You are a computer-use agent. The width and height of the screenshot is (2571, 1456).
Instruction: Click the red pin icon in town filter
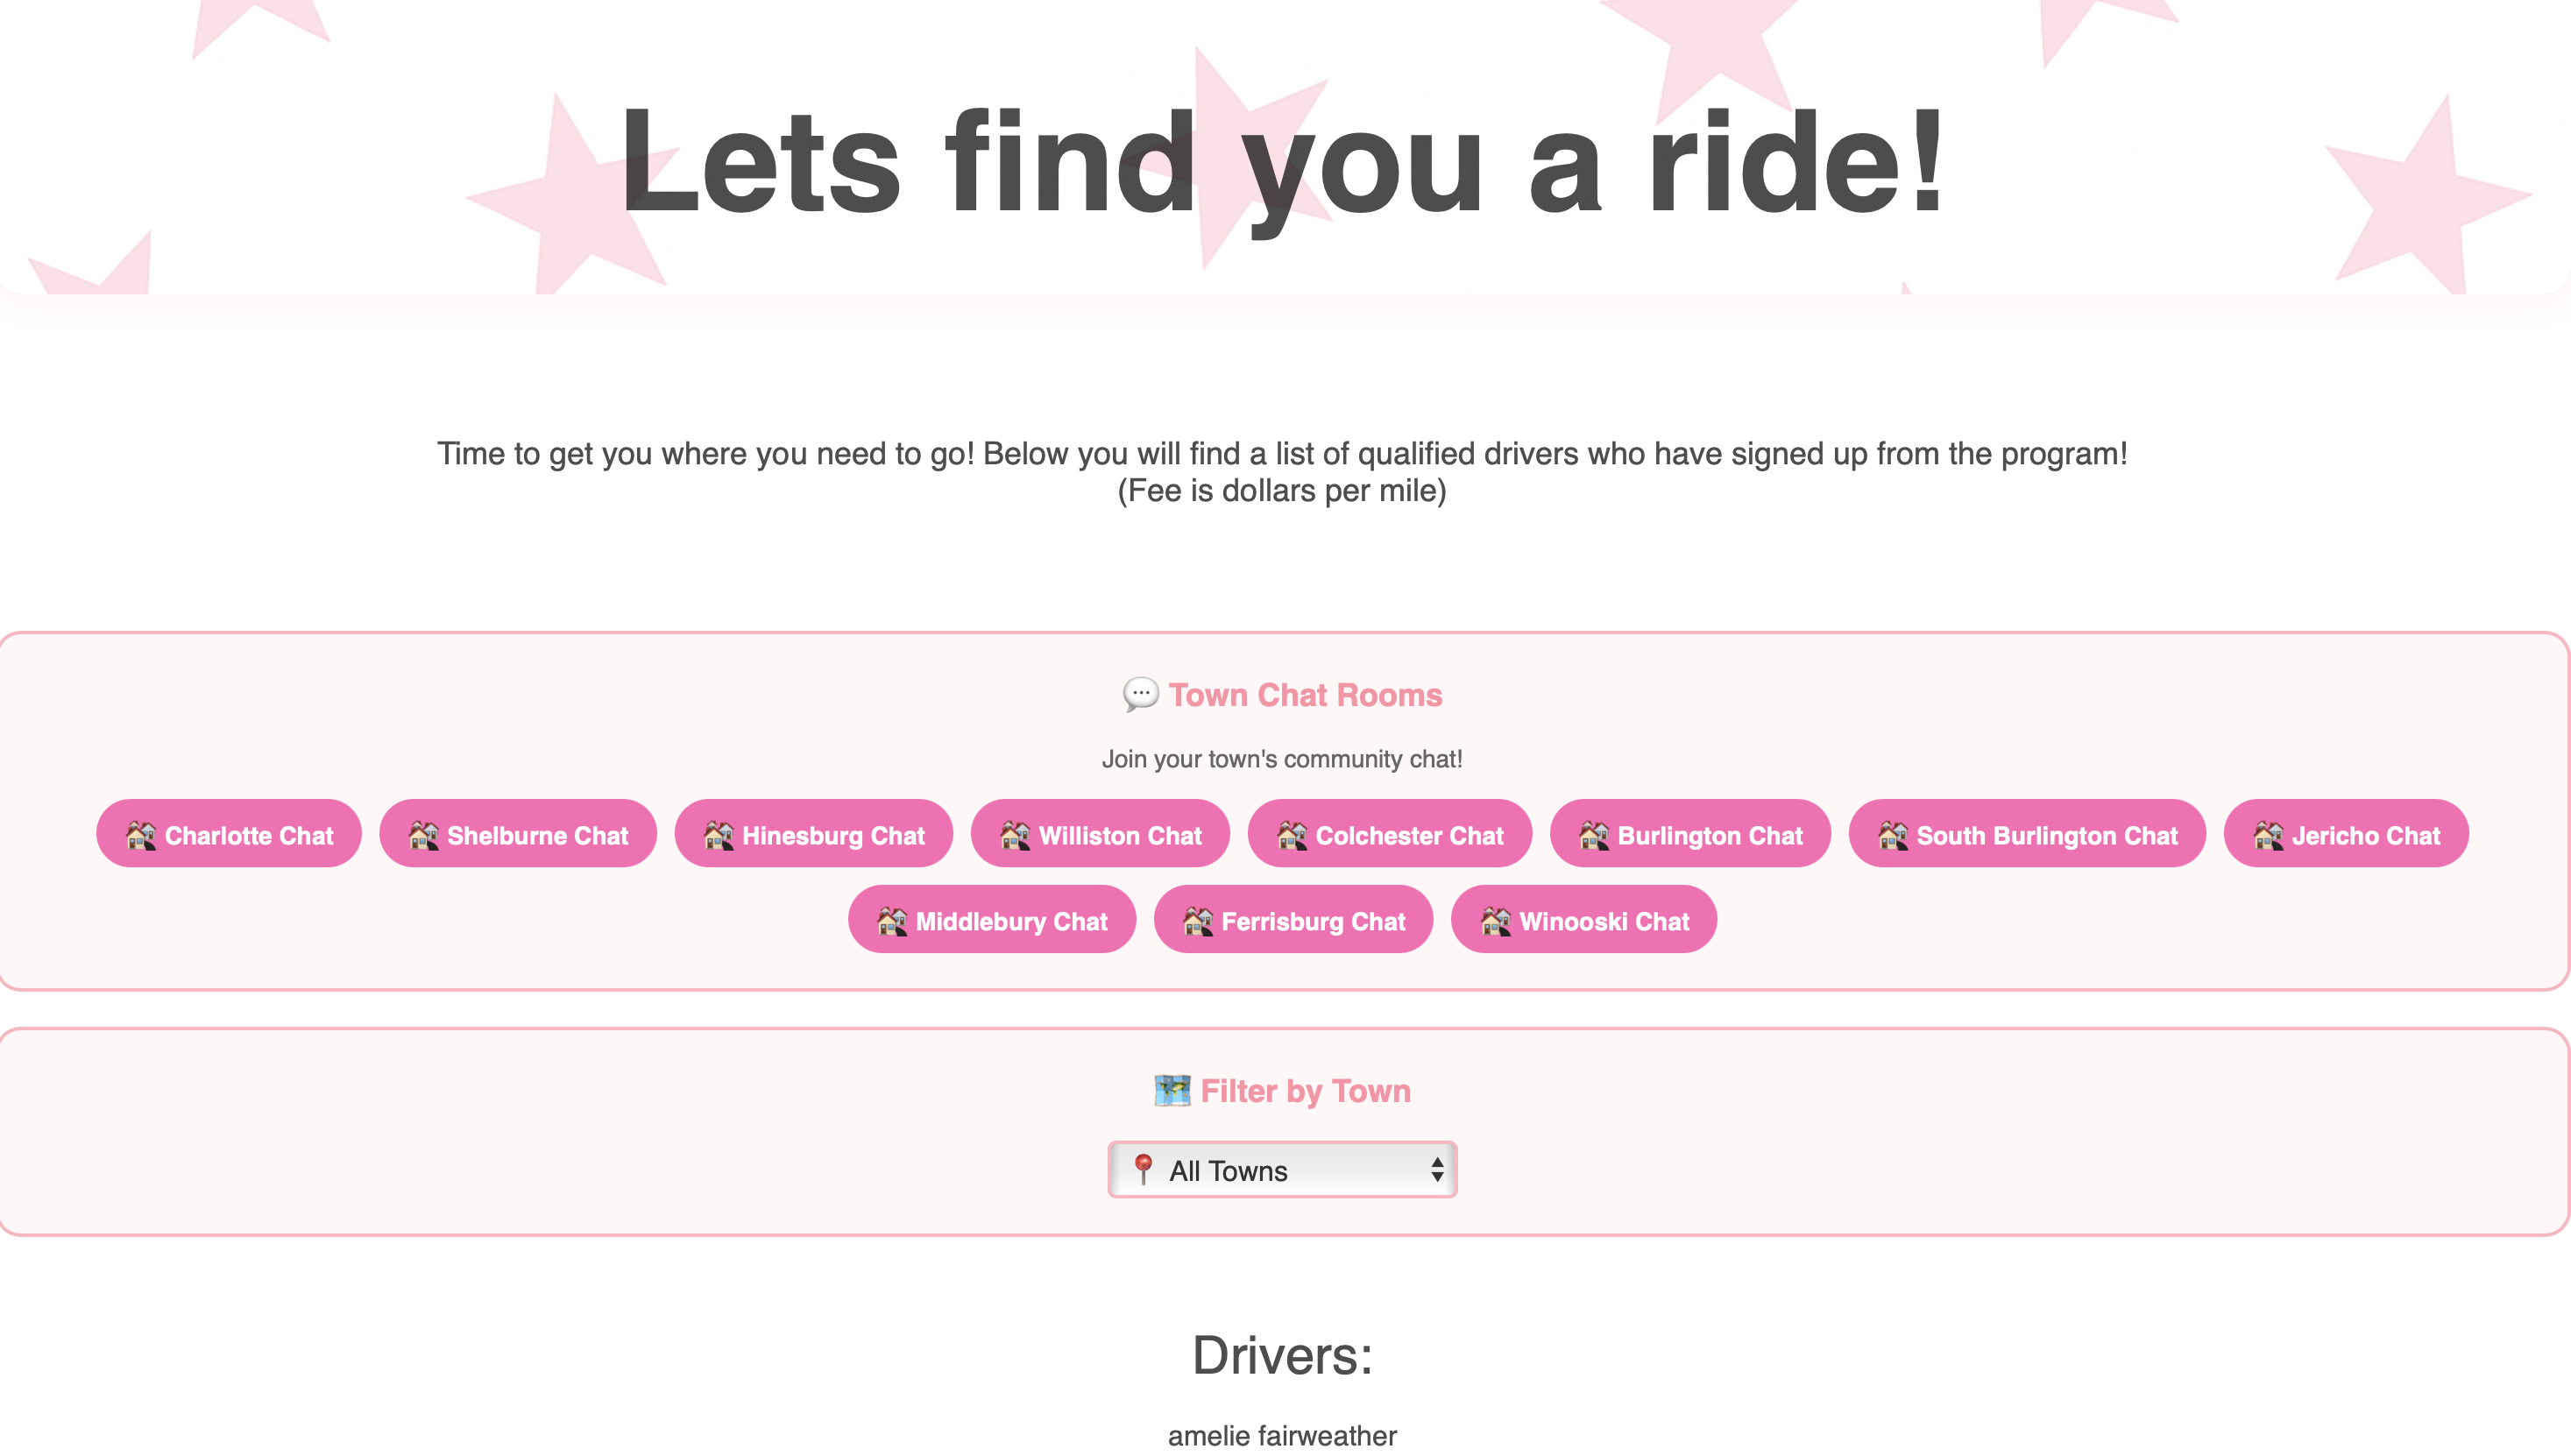click(1143, 1169)
